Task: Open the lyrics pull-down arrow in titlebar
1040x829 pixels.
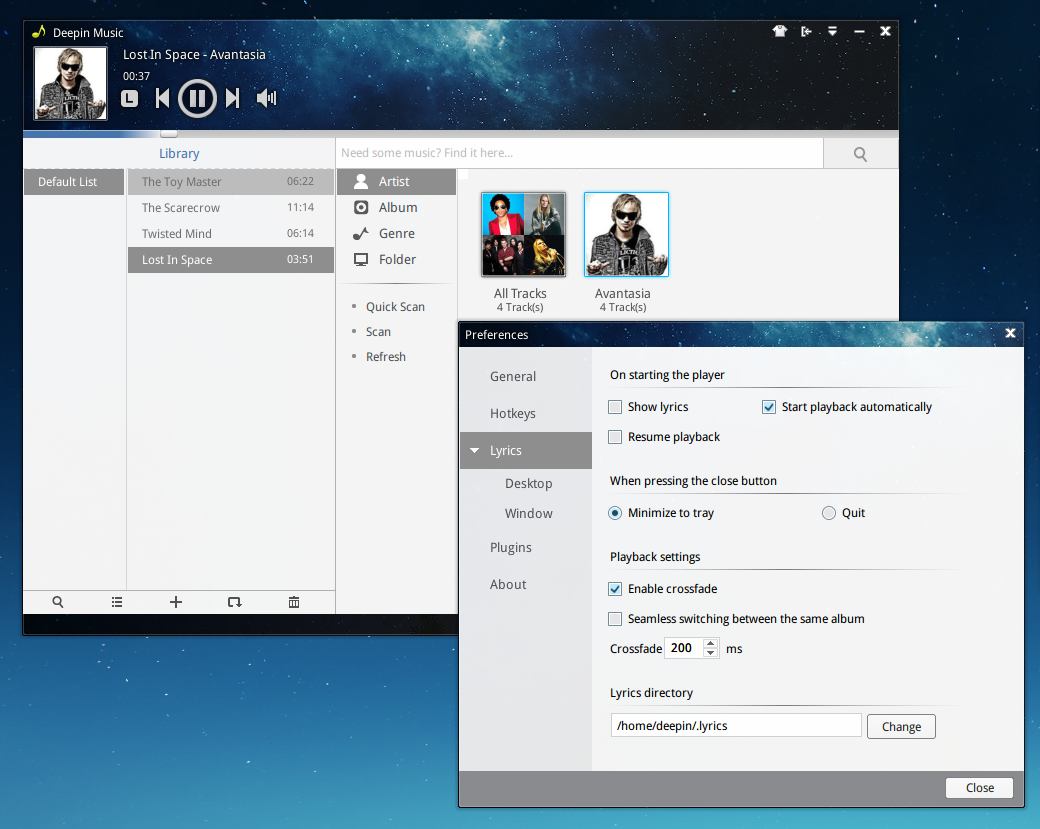Action: tap(832, 31)
